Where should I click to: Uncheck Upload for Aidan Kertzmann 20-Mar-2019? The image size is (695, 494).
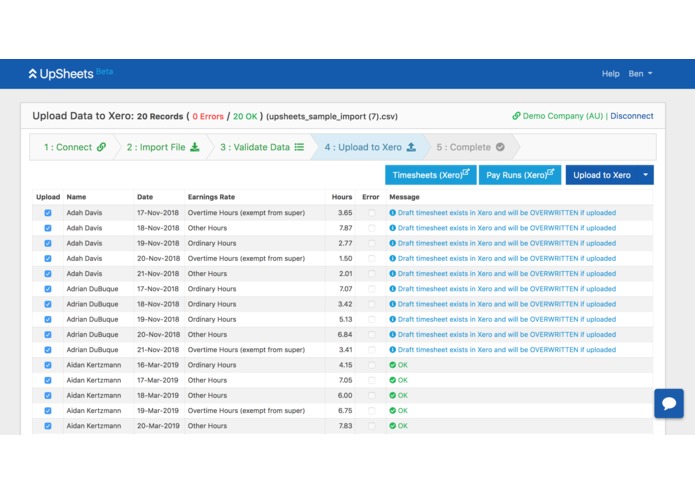click(48, 426)
